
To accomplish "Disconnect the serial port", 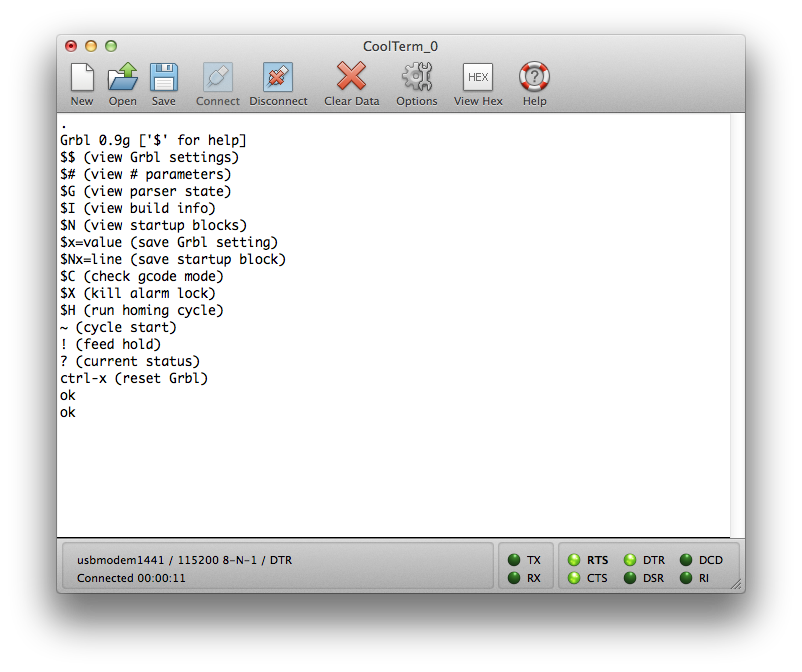I will (x=278, y=78).
